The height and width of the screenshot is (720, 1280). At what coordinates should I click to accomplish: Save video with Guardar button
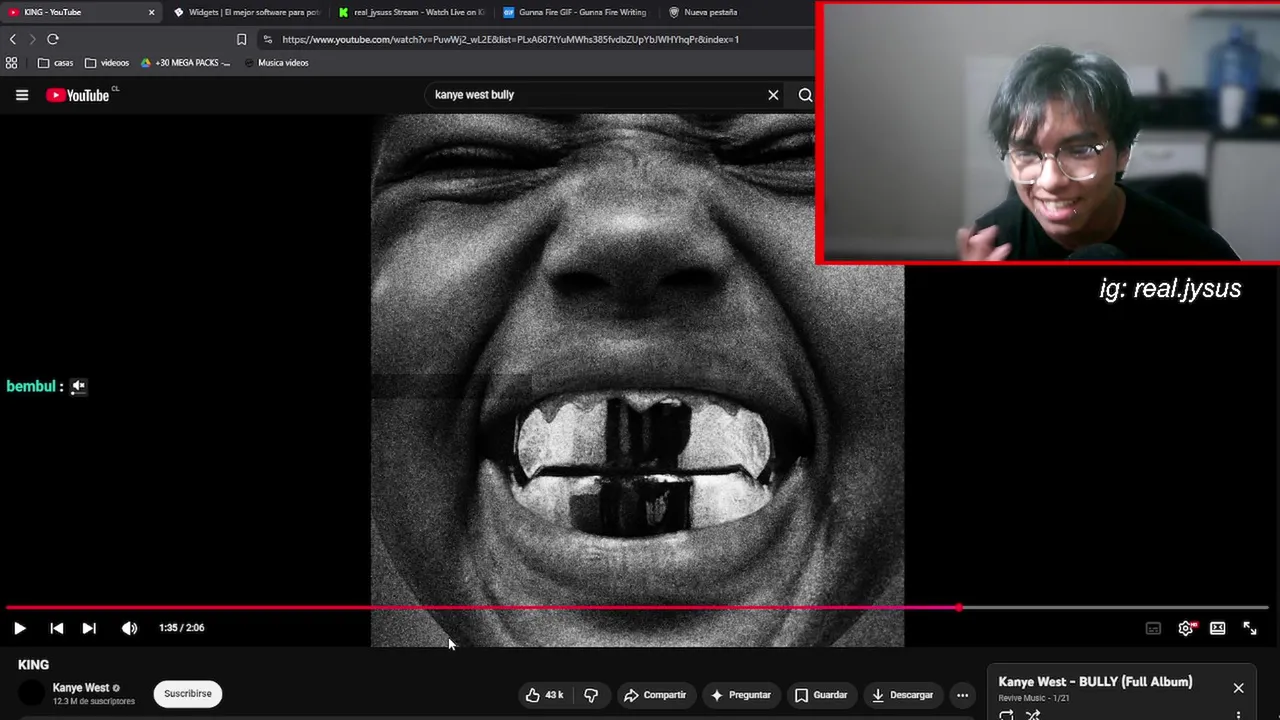(821, 695)
